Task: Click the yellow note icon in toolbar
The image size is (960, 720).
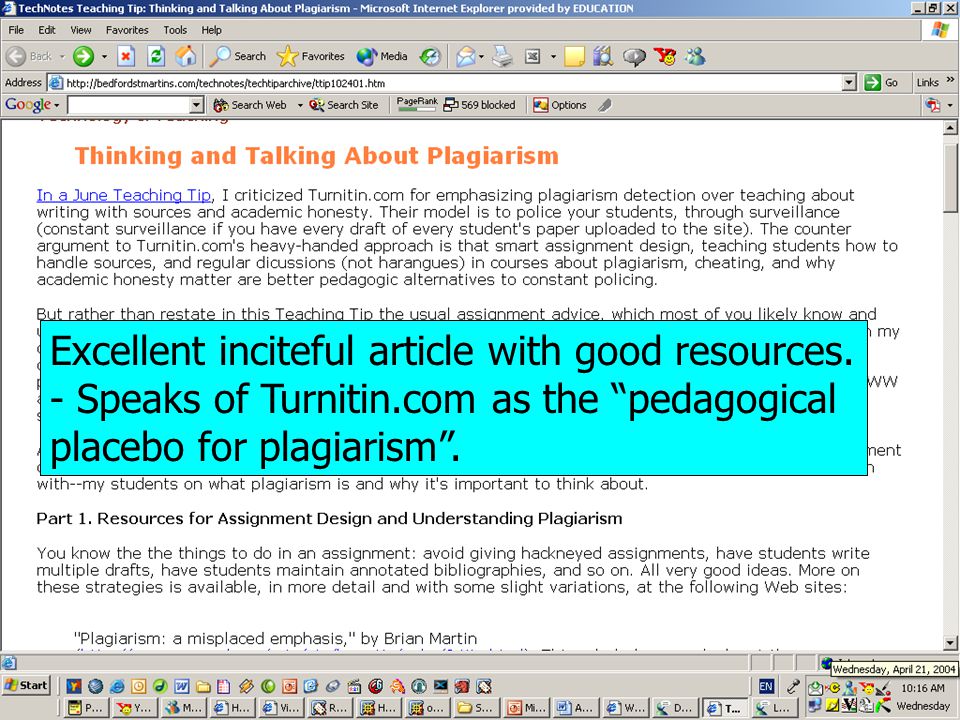Action: point(574,56)
